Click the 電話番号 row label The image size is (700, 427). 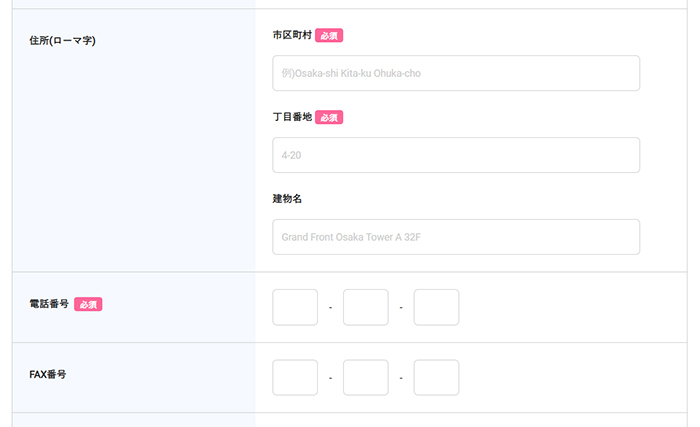coord(49,304)
